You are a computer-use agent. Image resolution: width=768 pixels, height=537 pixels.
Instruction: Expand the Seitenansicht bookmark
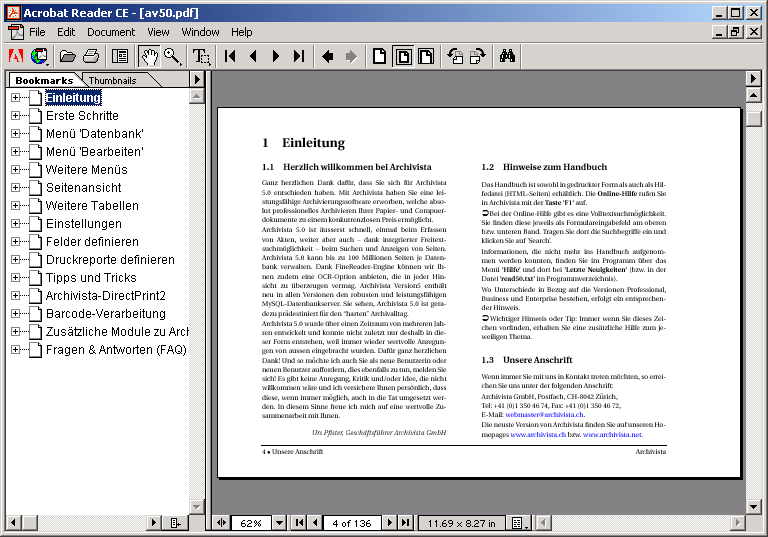[x=16, y=188]
